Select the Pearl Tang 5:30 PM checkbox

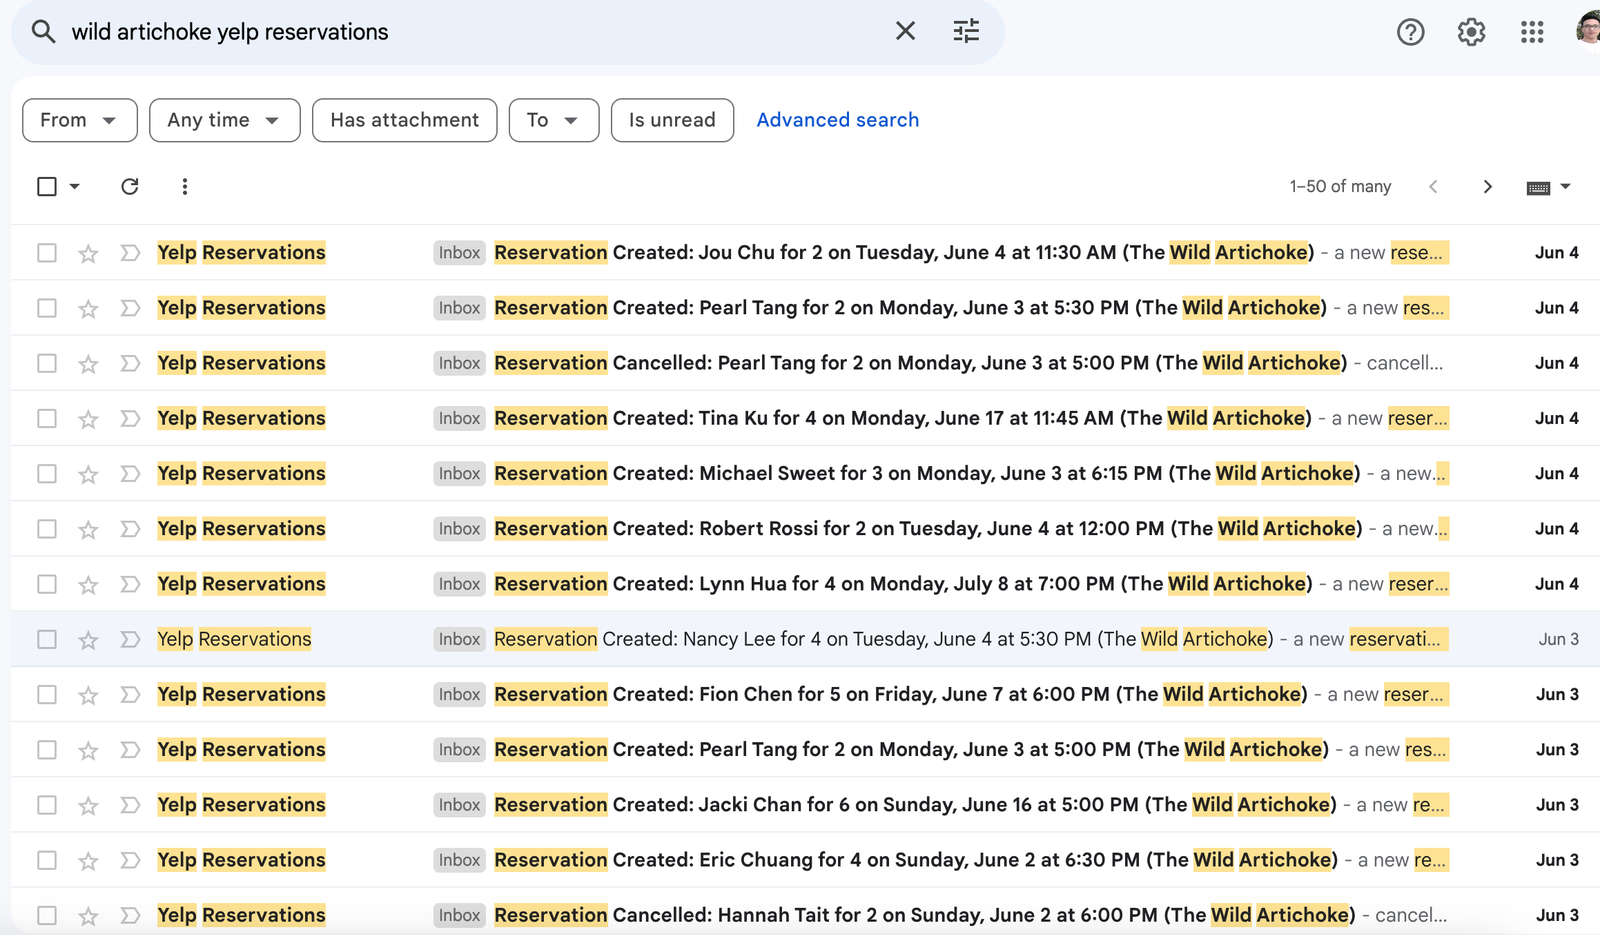pyautogui.click(x=47, y=308)
